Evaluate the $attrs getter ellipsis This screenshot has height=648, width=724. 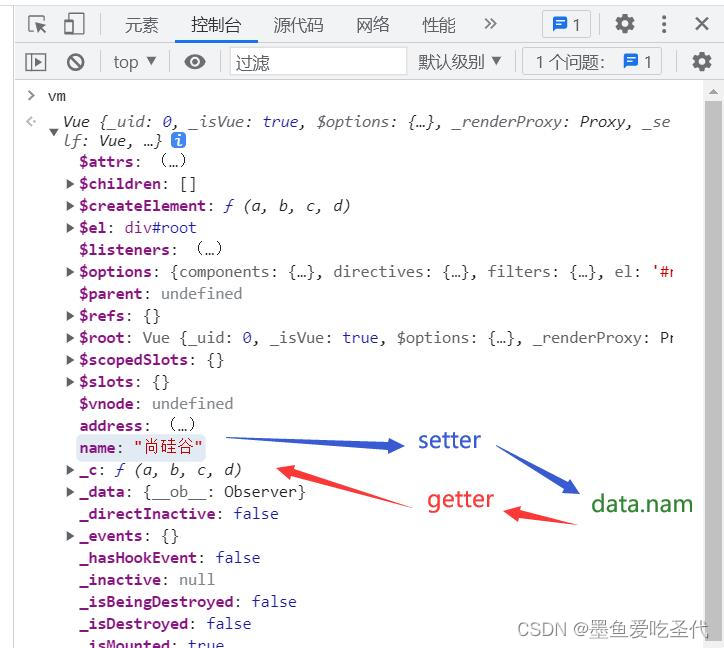[x=173, y=161]
